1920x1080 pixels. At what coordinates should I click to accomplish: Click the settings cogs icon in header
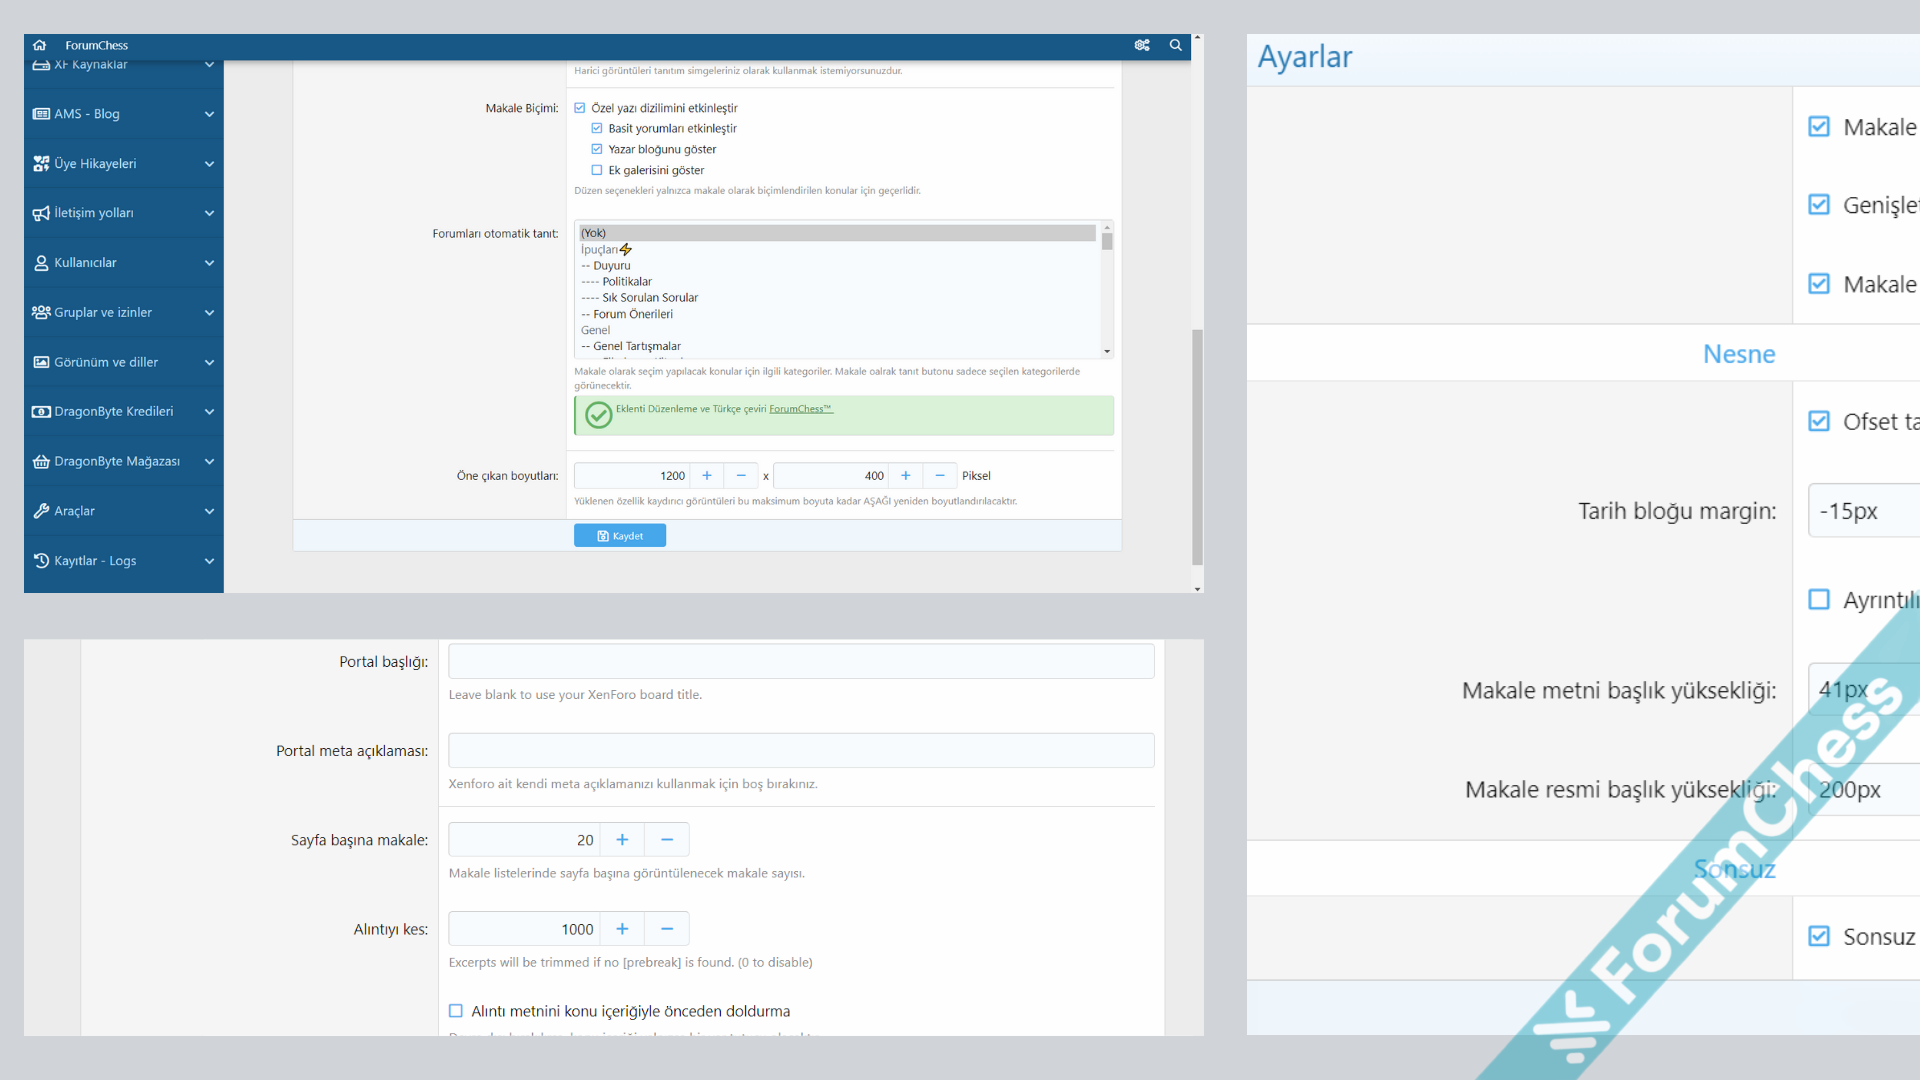point(1142,45)
